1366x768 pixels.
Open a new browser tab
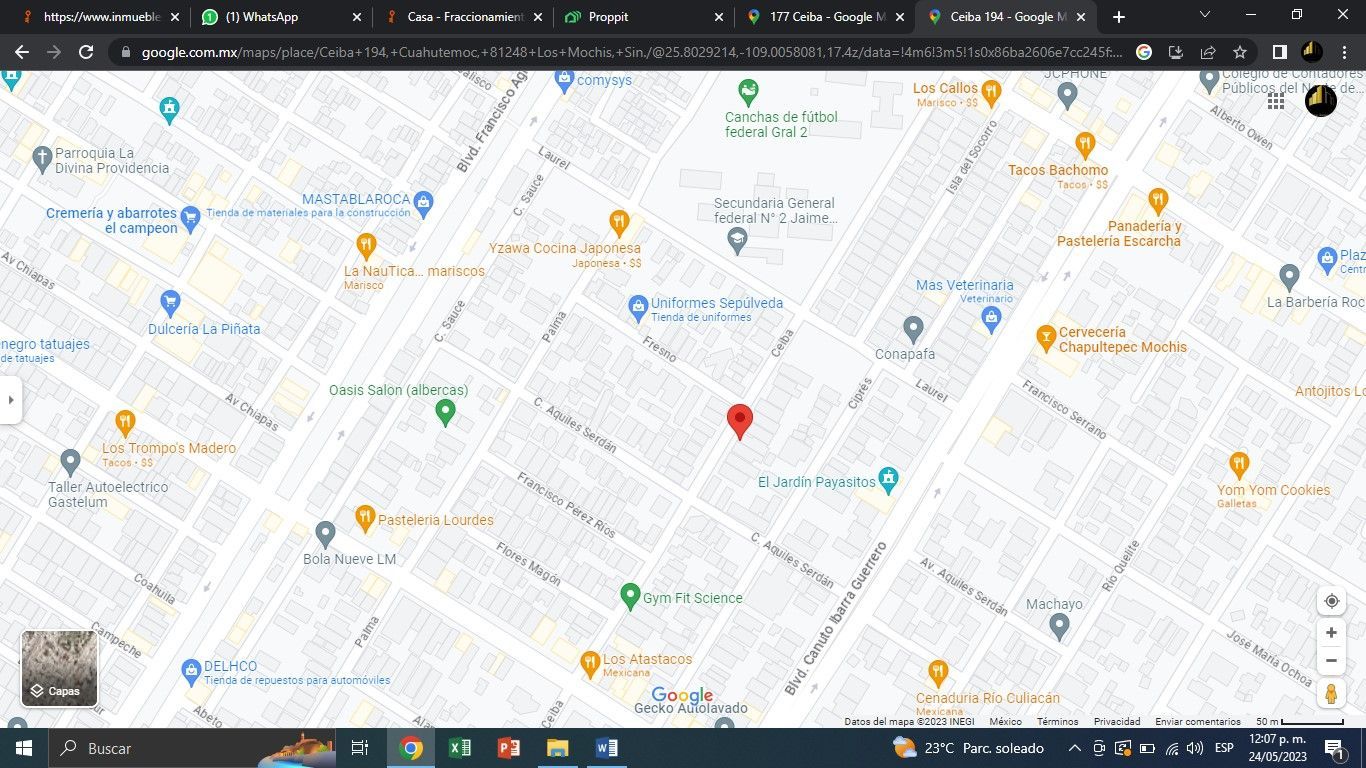click(1119, 17)
